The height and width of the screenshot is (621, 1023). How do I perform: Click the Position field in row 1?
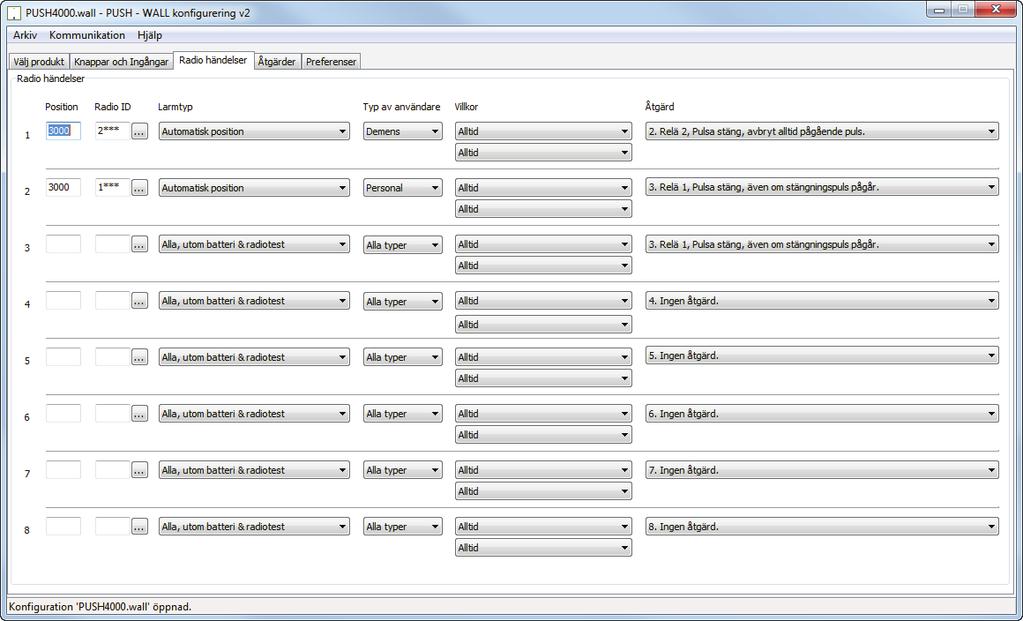tap(63, 130)
